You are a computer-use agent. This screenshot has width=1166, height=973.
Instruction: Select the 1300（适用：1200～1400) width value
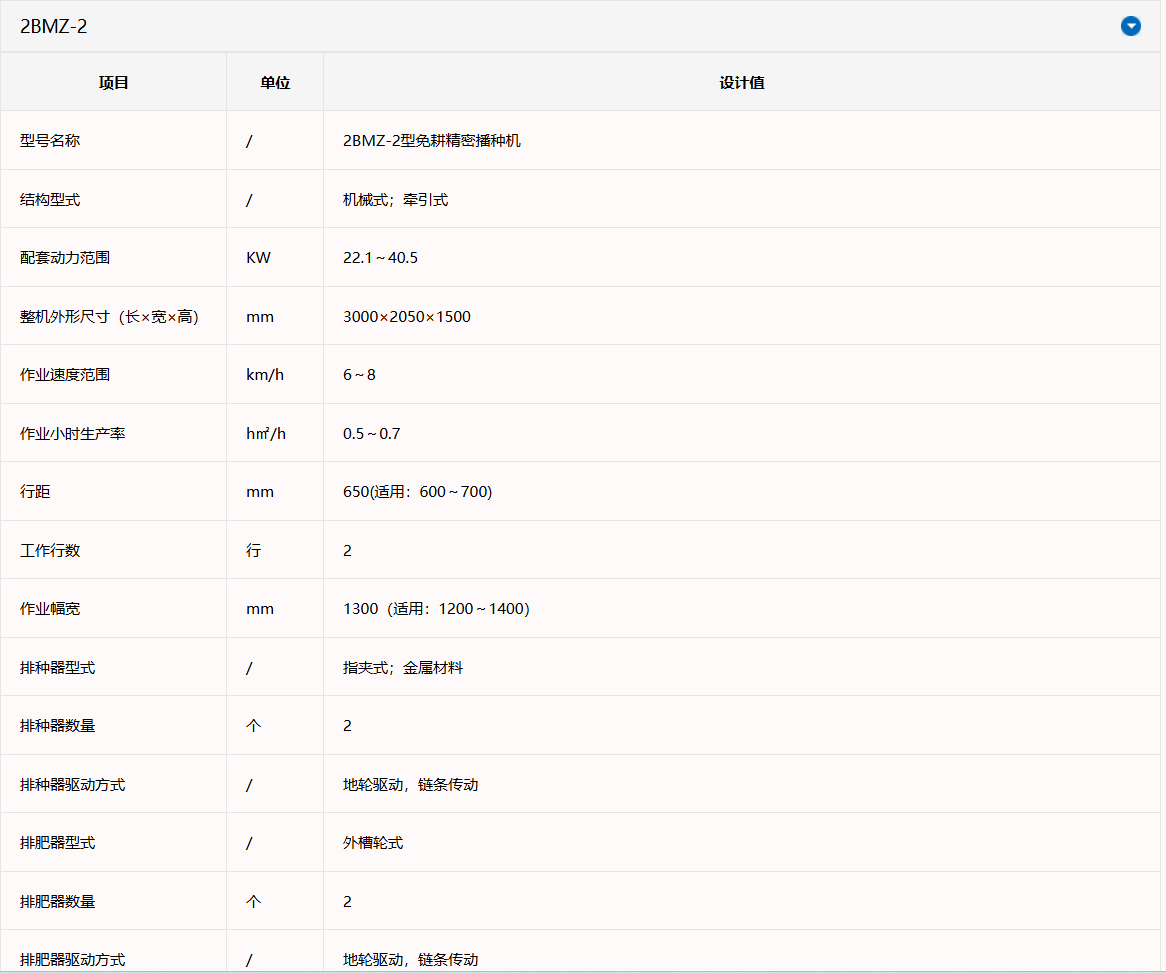click(x=437, y=608)
